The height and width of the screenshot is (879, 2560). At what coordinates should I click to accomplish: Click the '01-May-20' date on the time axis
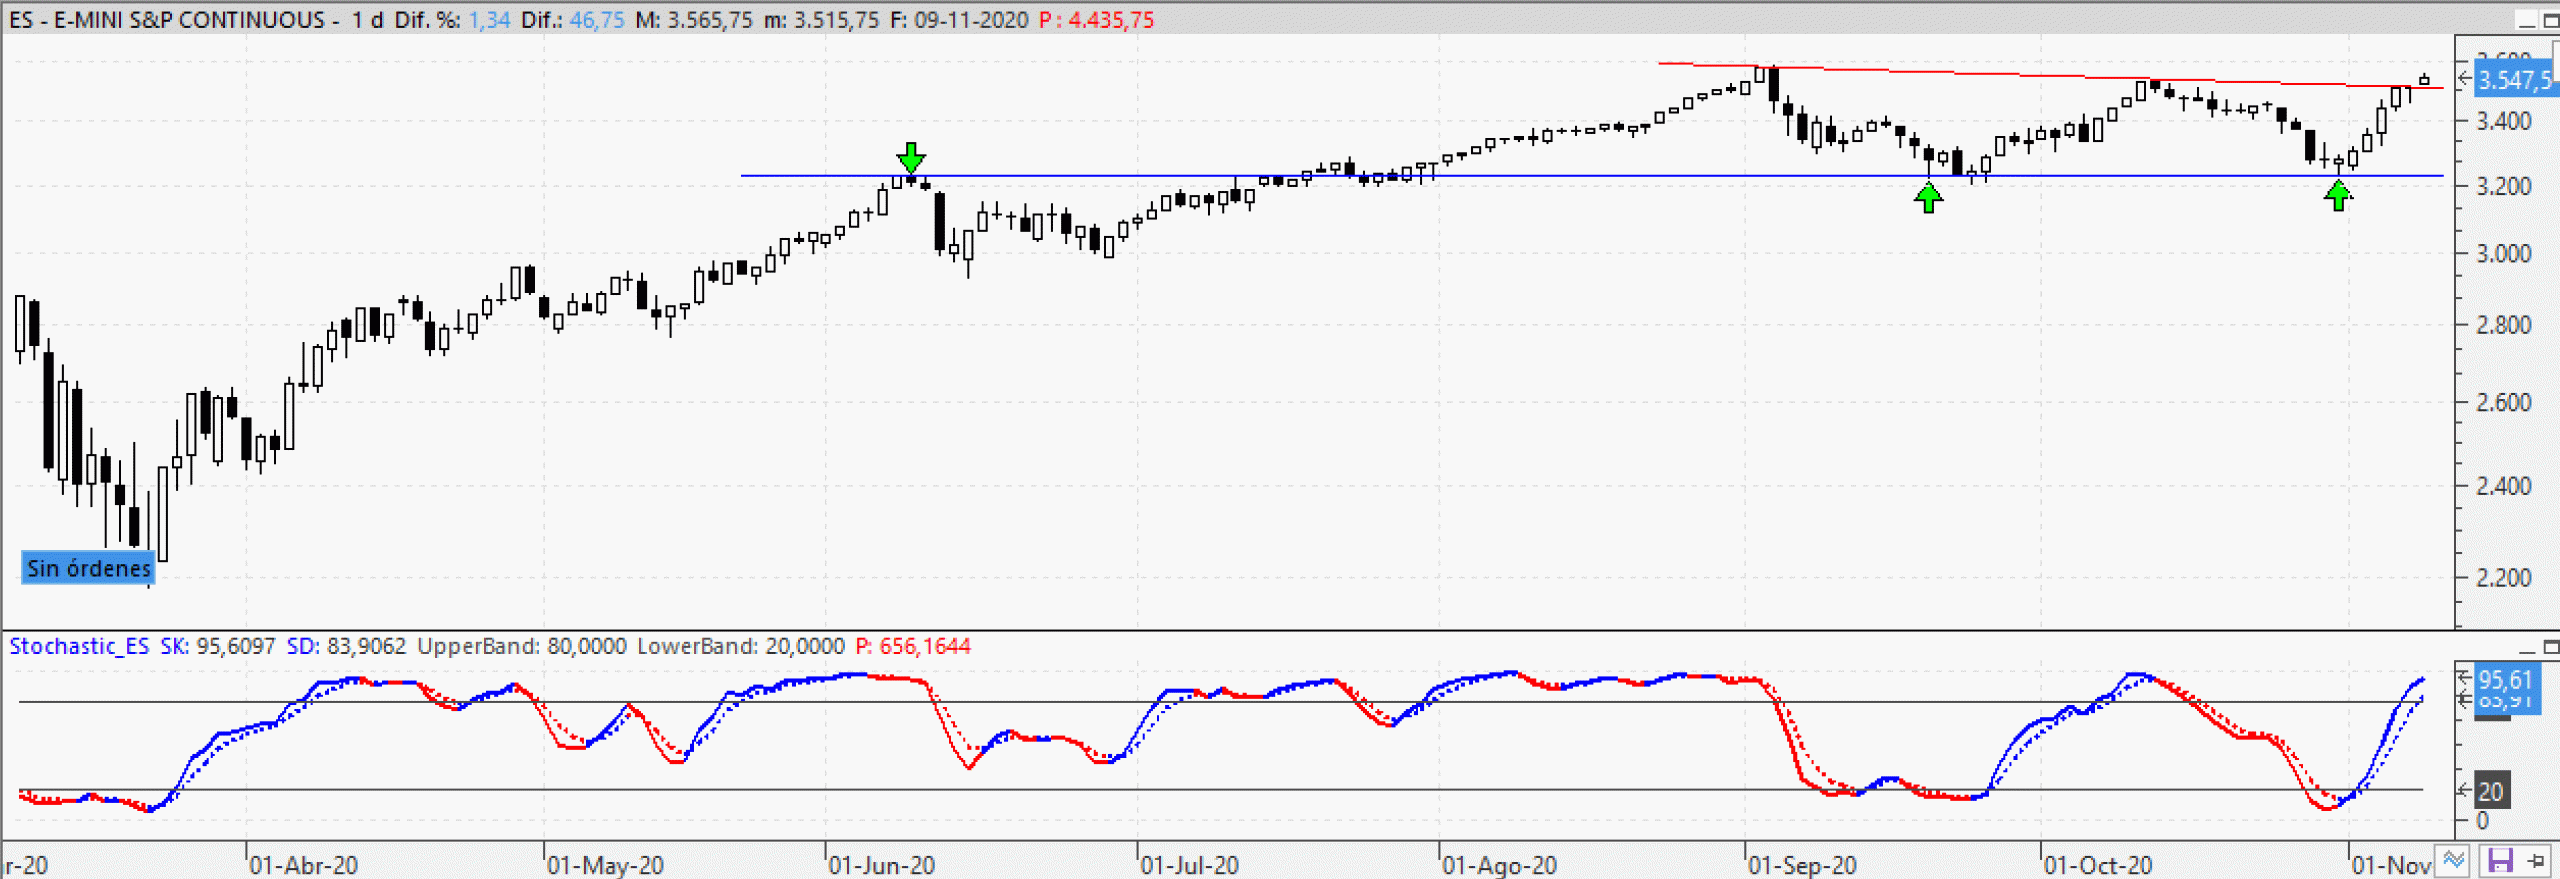click(x=606, y=865)
